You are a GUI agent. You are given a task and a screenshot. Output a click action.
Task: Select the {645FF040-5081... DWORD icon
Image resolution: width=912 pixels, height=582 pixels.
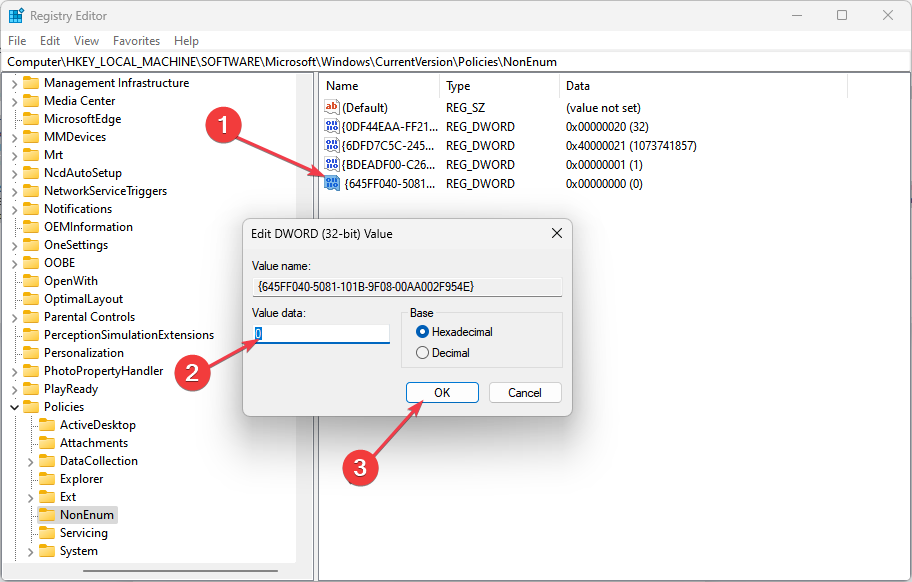[332, 184]
